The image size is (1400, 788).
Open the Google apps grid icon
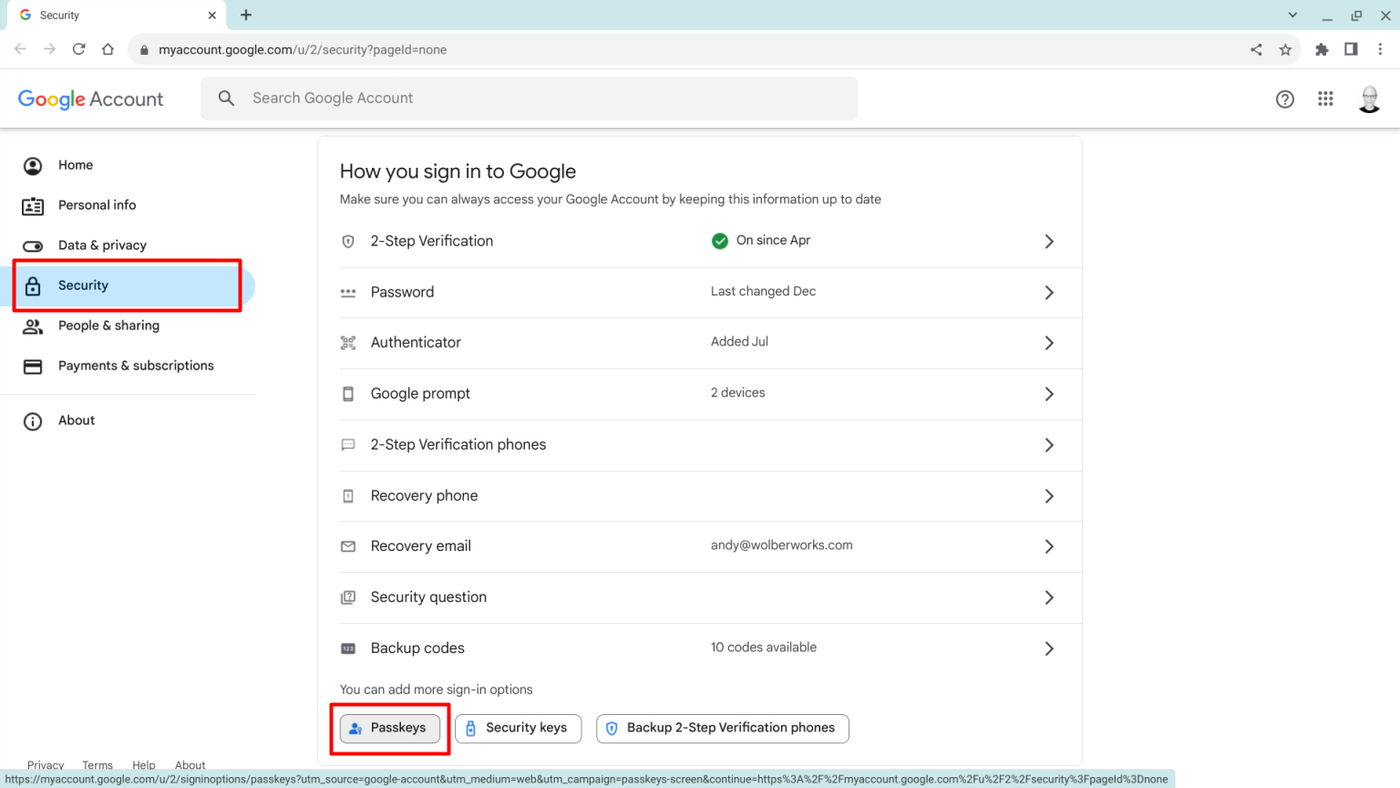(x=1326, y=99)
